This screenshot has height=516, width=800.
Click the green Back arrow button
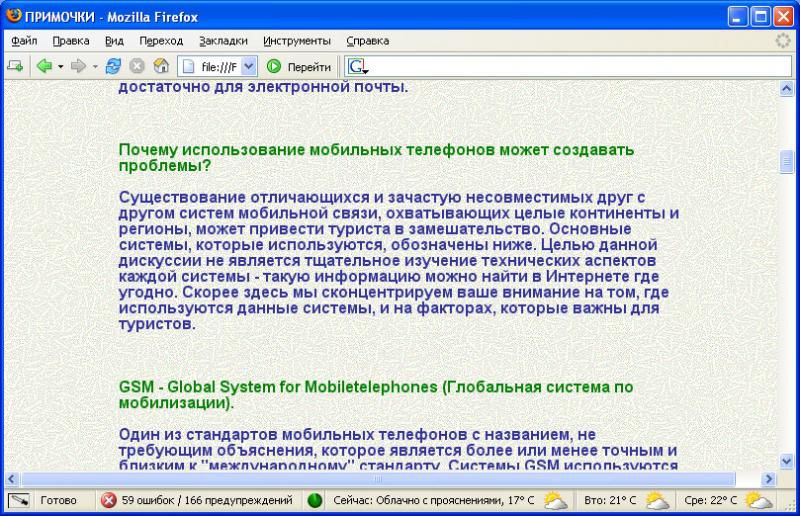click(43, 66)
